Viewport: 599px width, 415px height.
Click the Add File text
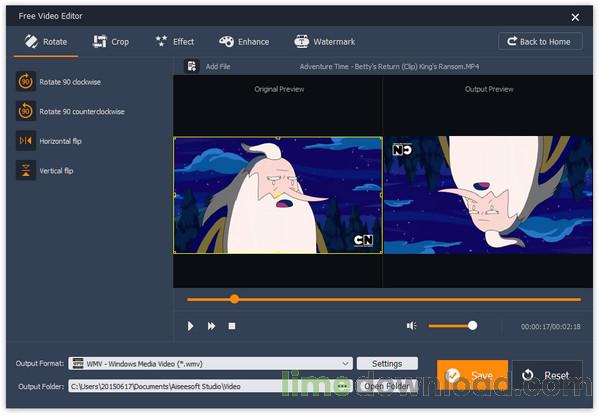pos(218,66)
